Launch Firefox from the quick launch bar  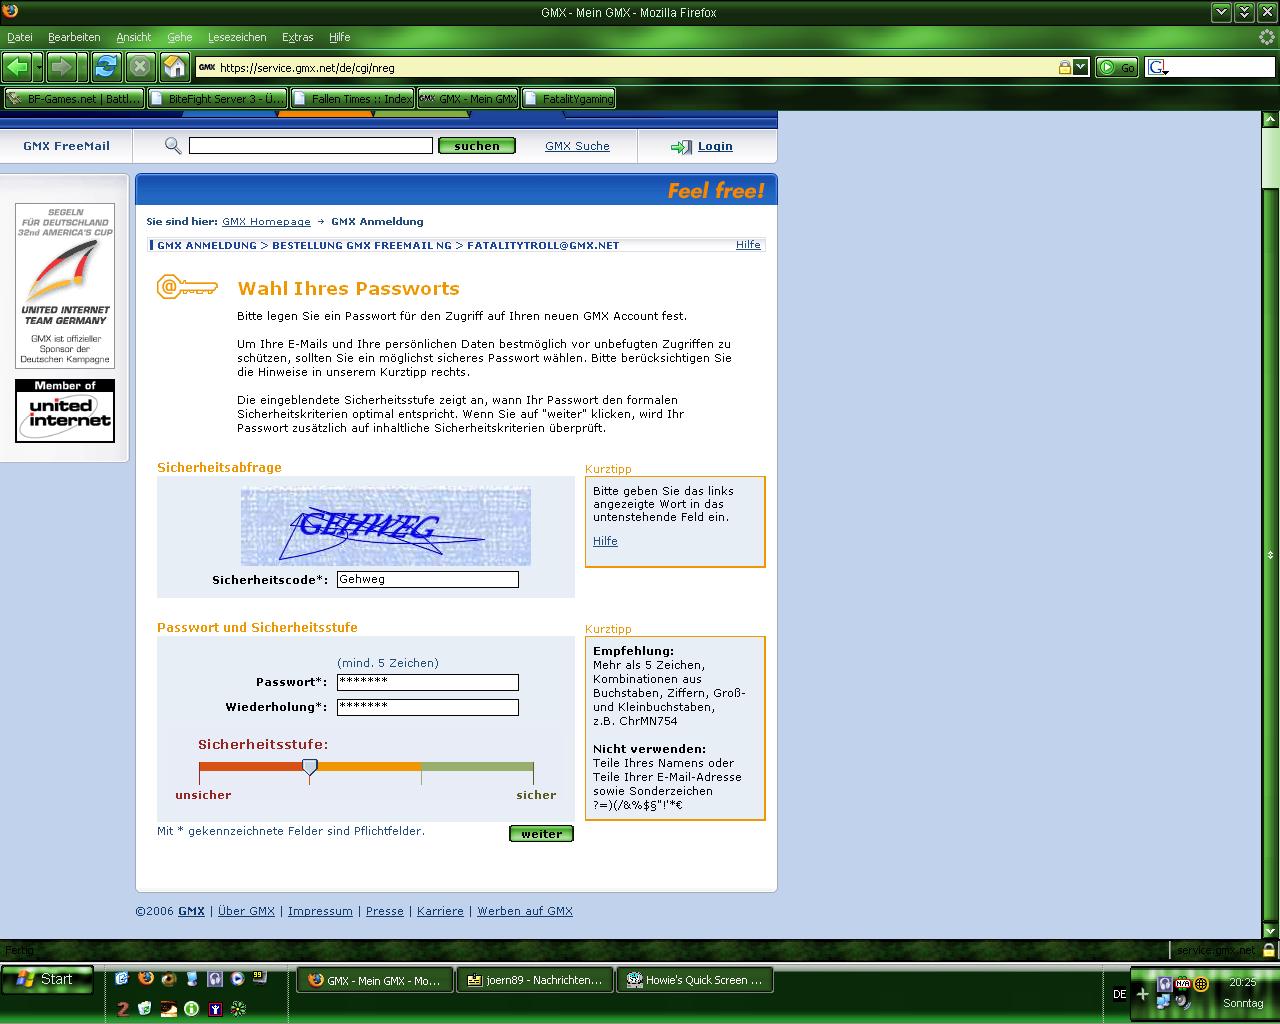146,979
